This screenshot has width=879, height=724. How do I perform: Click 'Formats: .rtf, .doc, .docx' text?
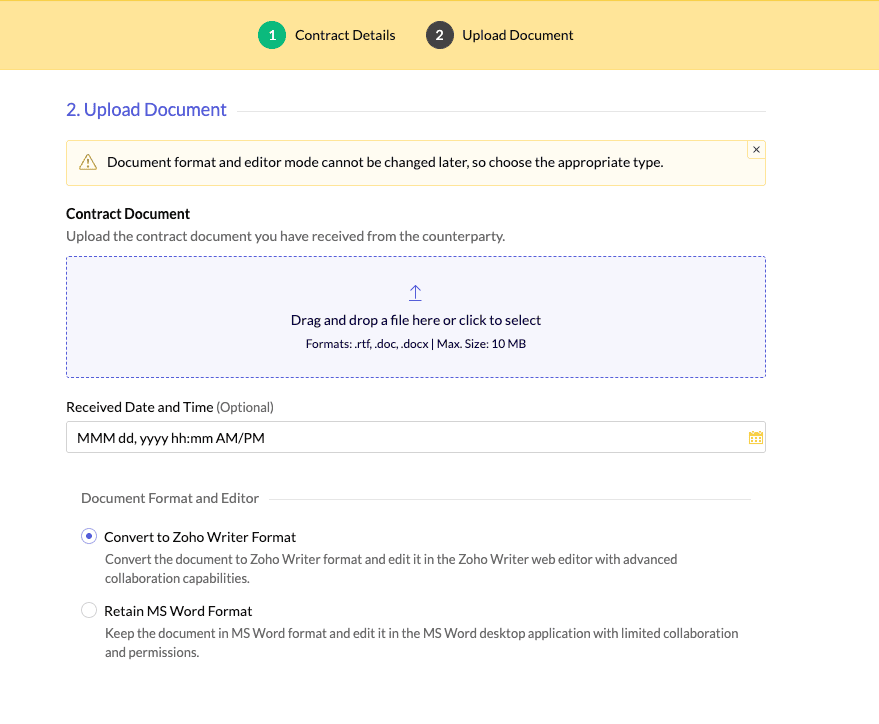367,344
